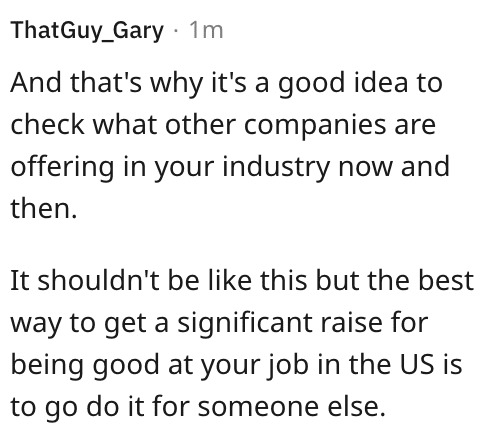The image size is (484, 444).
Task: Open ThatGuy_Gary's user profile
Action: click(87, 31)
